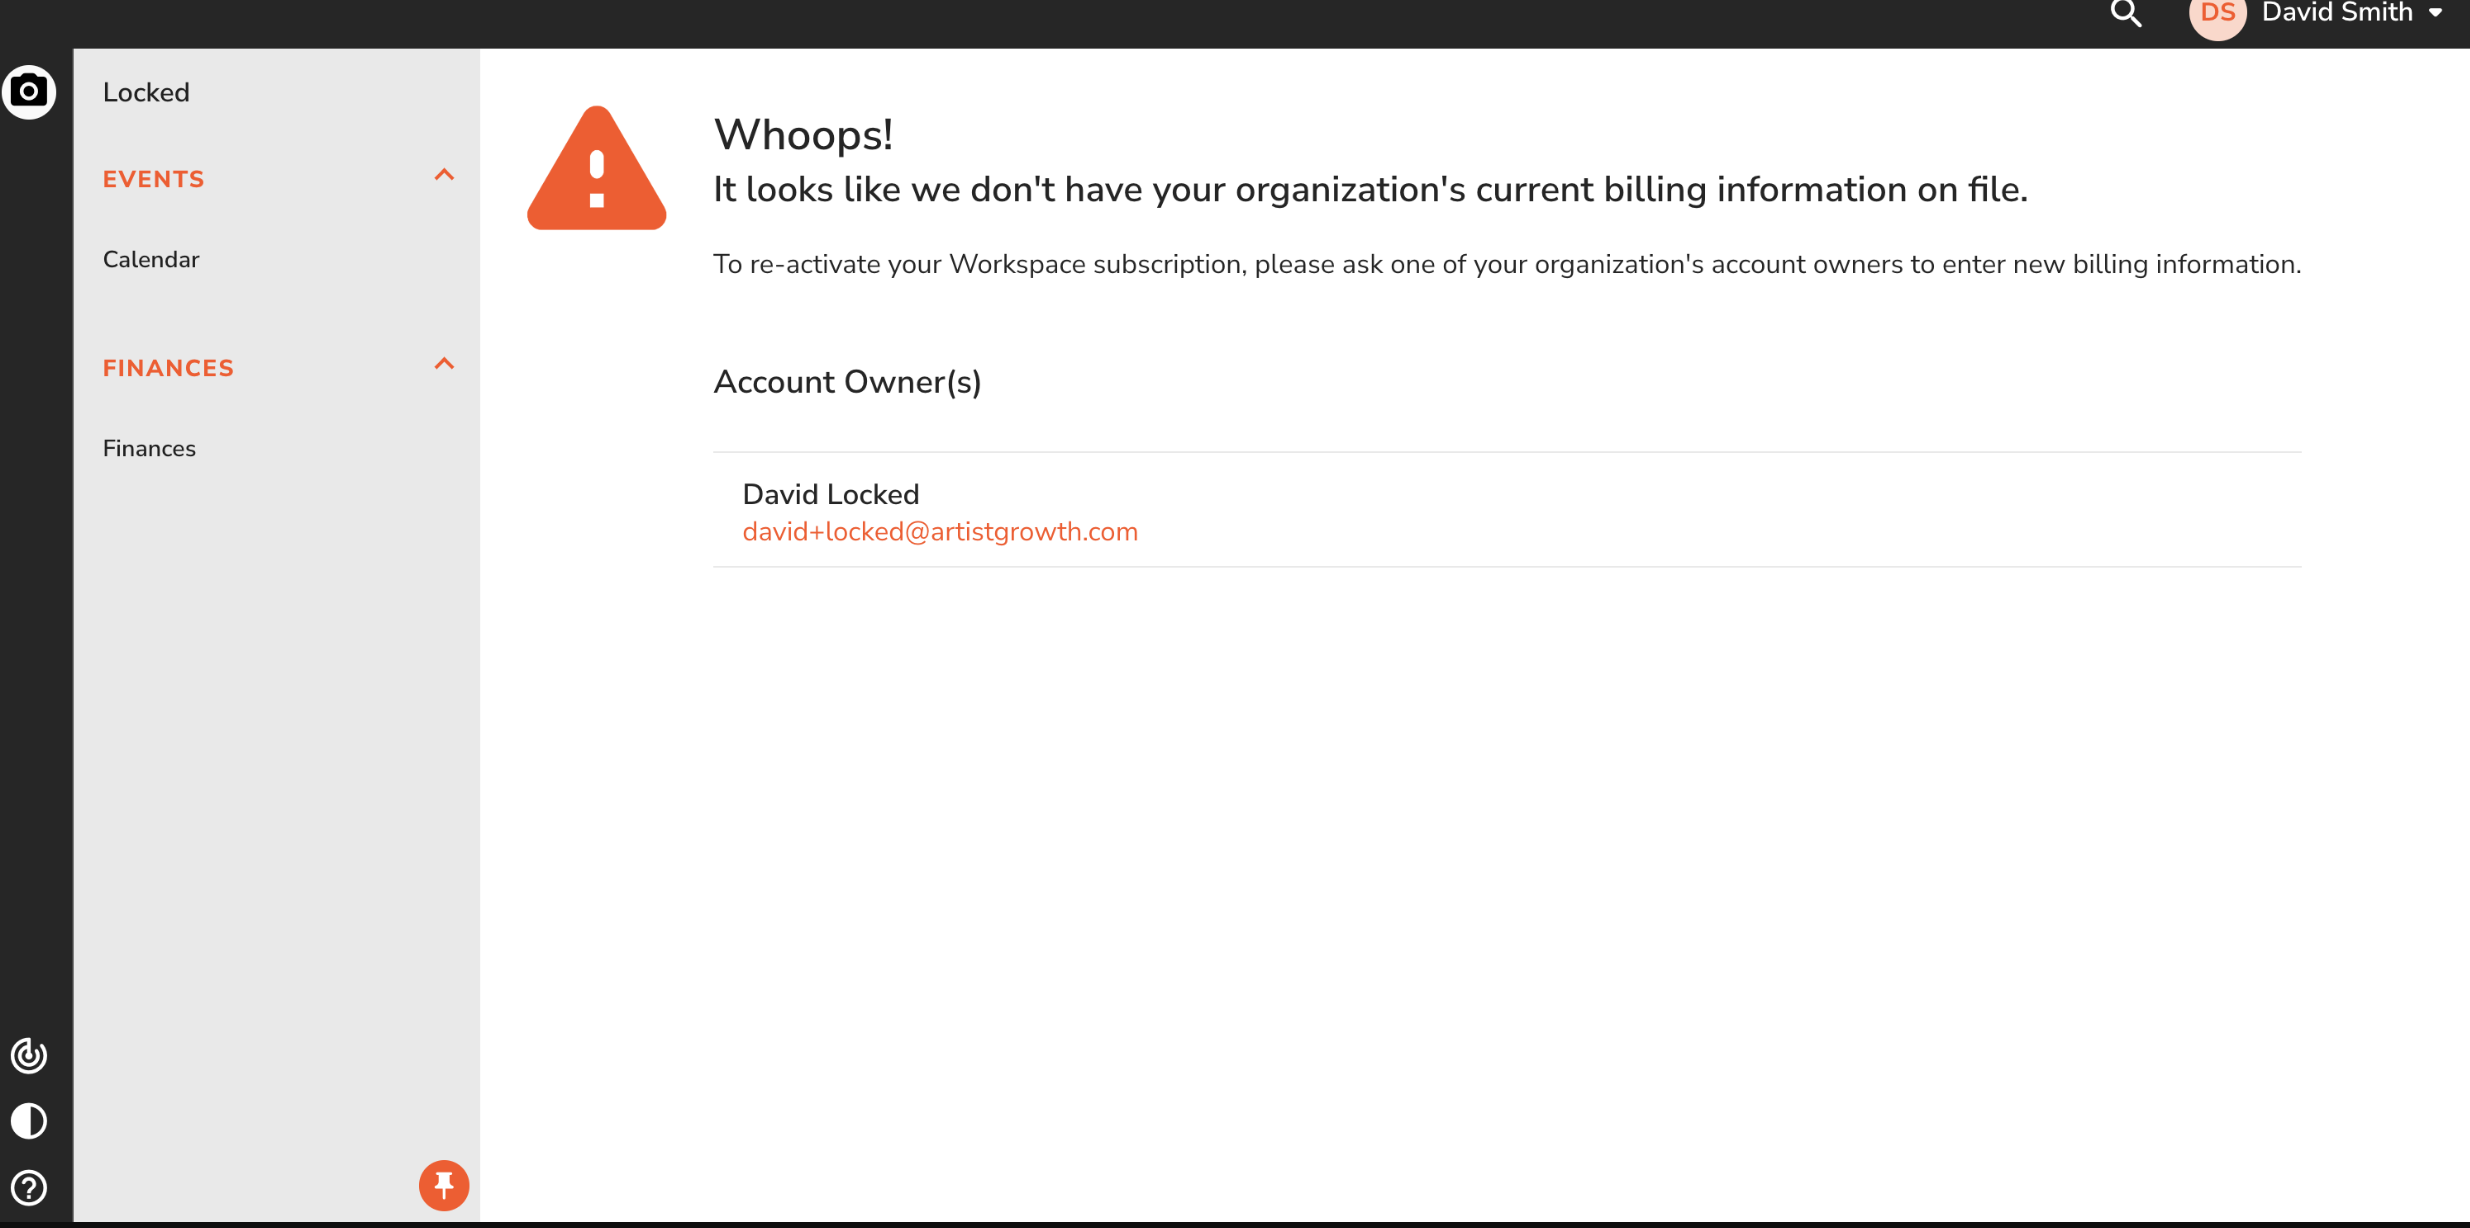Screen dimensions: 2470x1228
Task: Collapse the Events section chevron
Action: pyautogui.click(x=444, y=176)
